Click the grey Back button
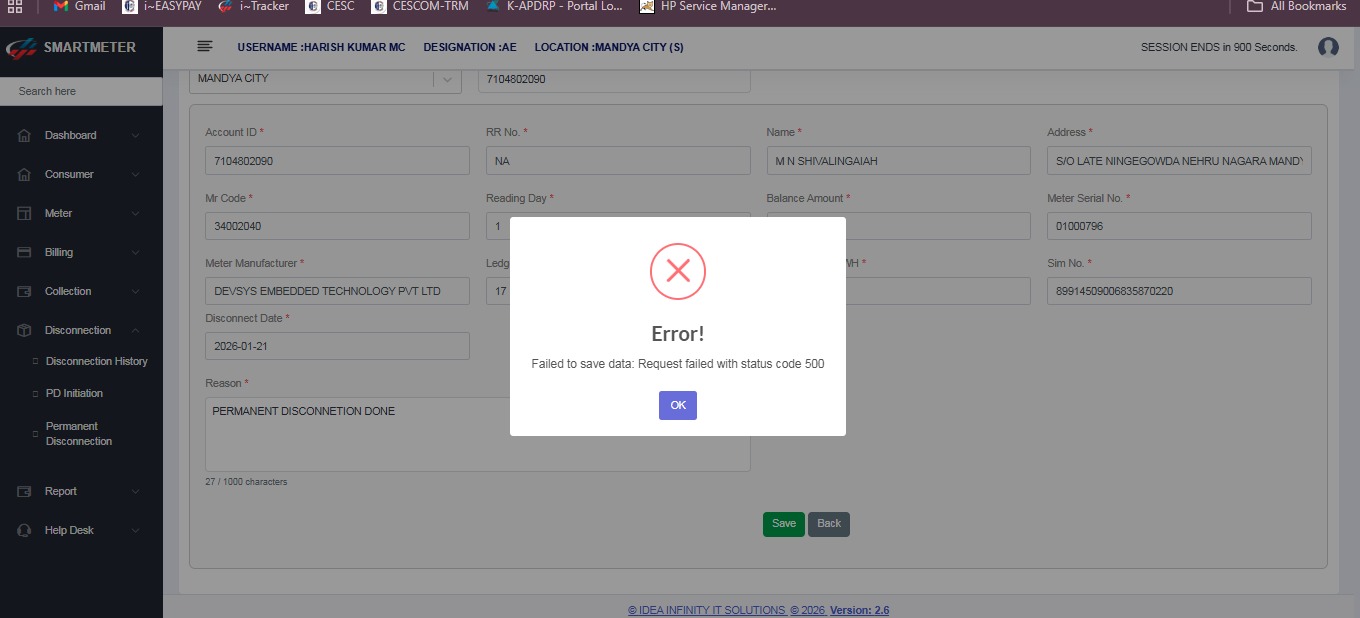 [x=829, y=524]
